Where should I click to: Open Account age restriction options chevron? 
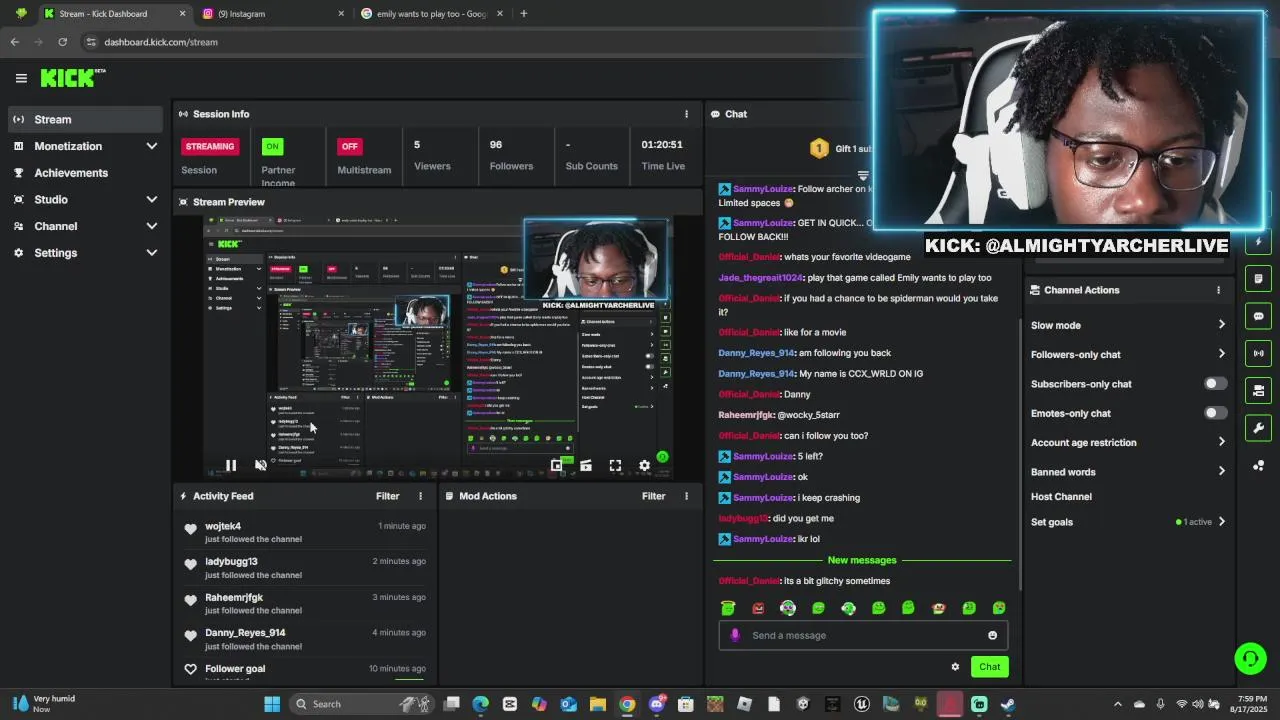(1221, 442)
